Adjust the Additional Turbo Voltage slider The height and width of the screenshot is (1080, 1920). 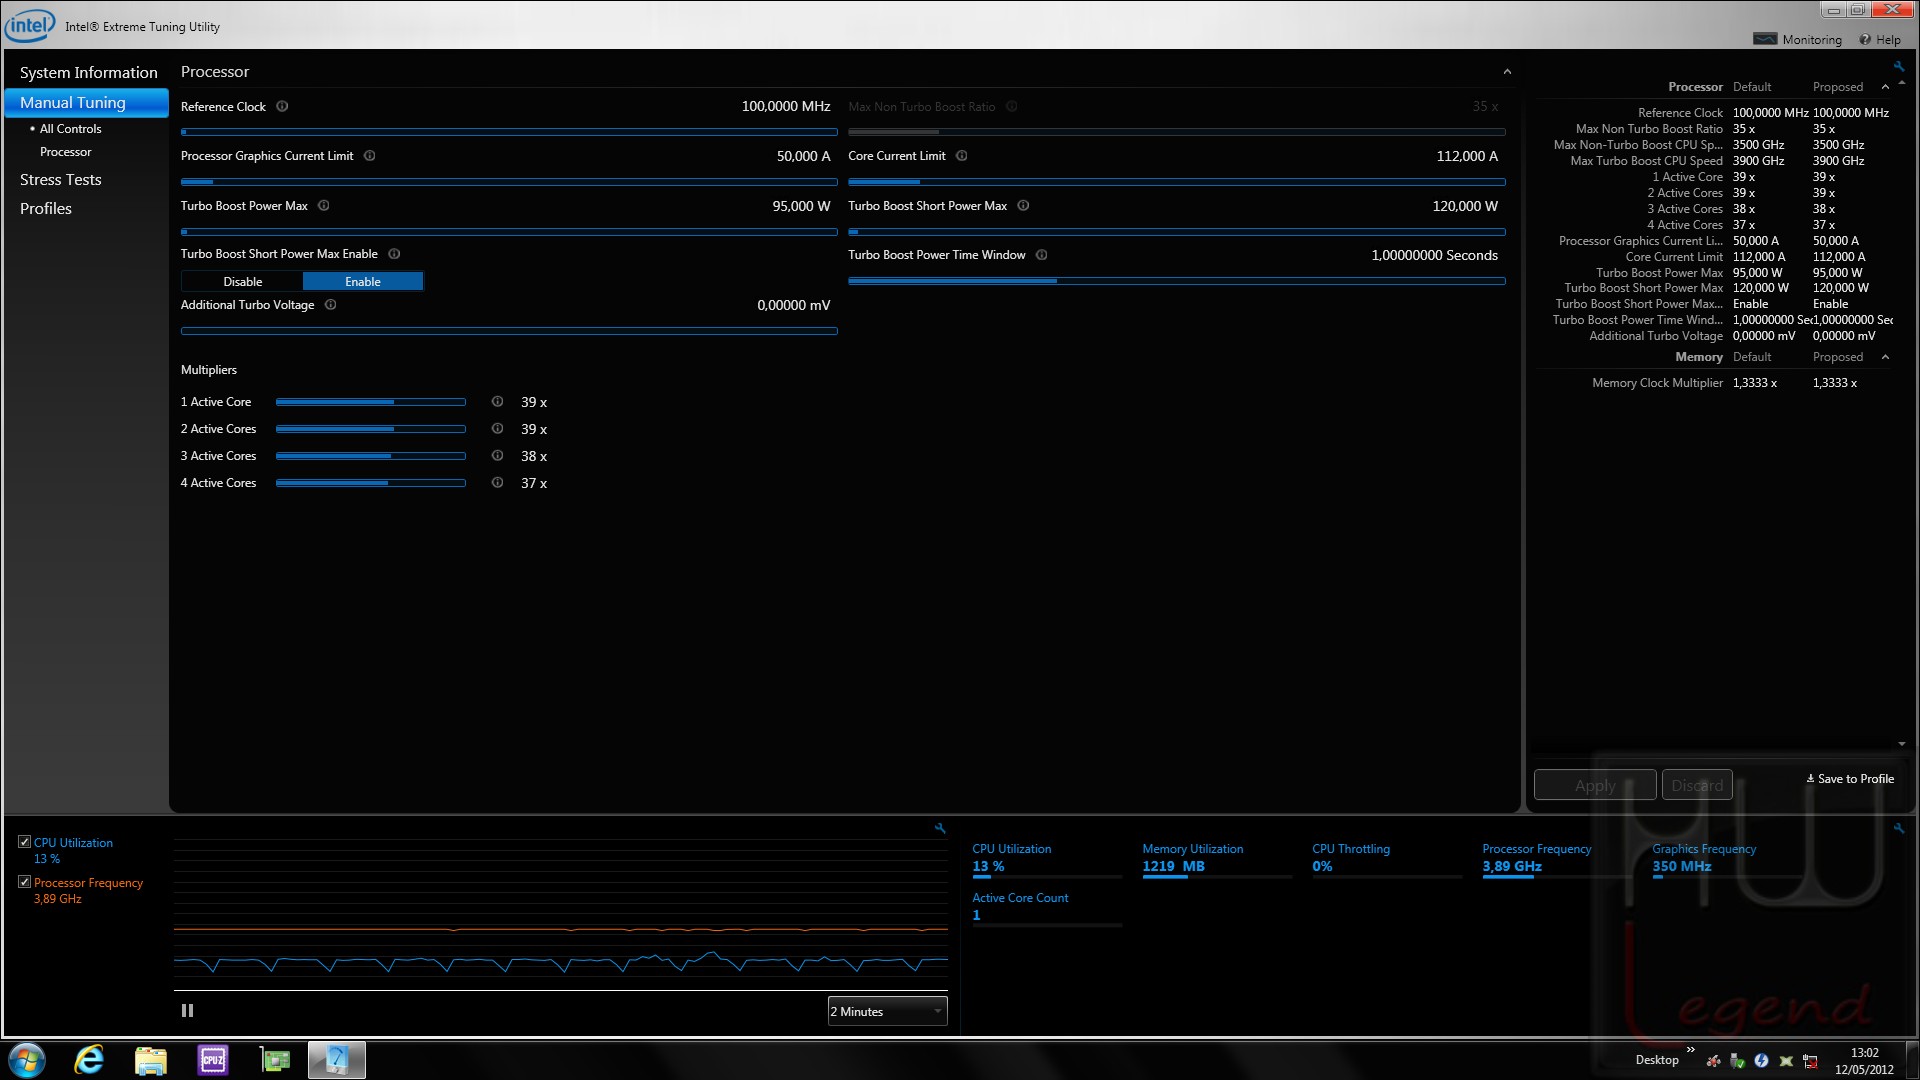click(x=509, y=331)
